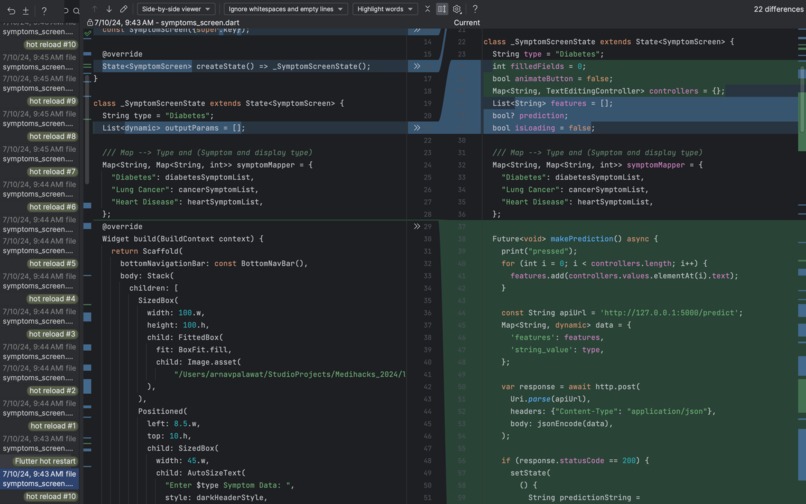Click "Lung Cancer": cancerSymptomList in right pane

coord(575,190)
